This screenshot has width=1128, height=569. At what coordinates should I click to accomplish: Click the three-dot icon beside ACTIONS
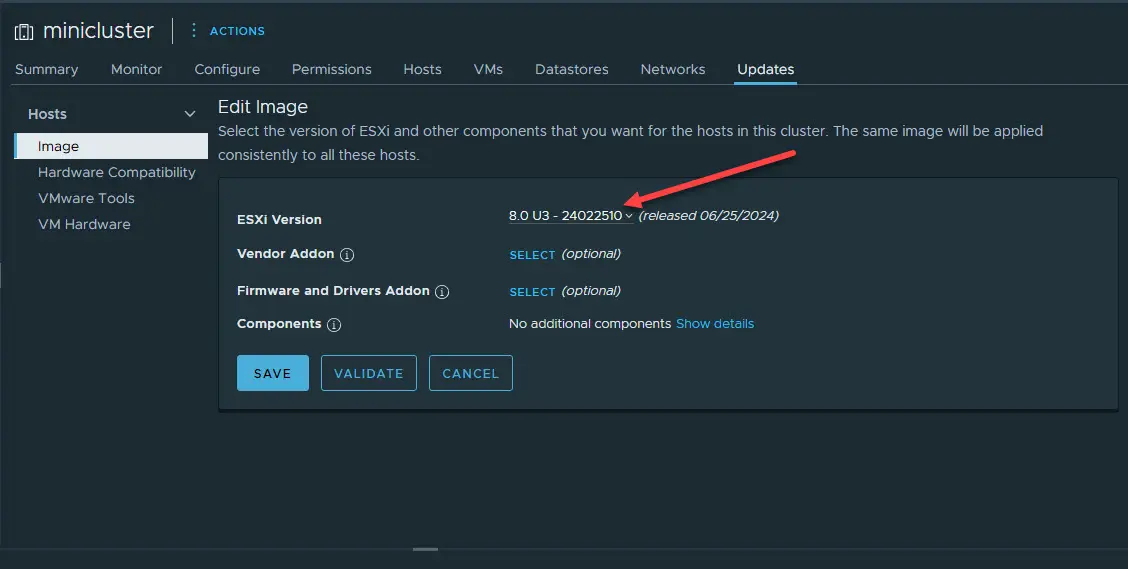[193, 30]
